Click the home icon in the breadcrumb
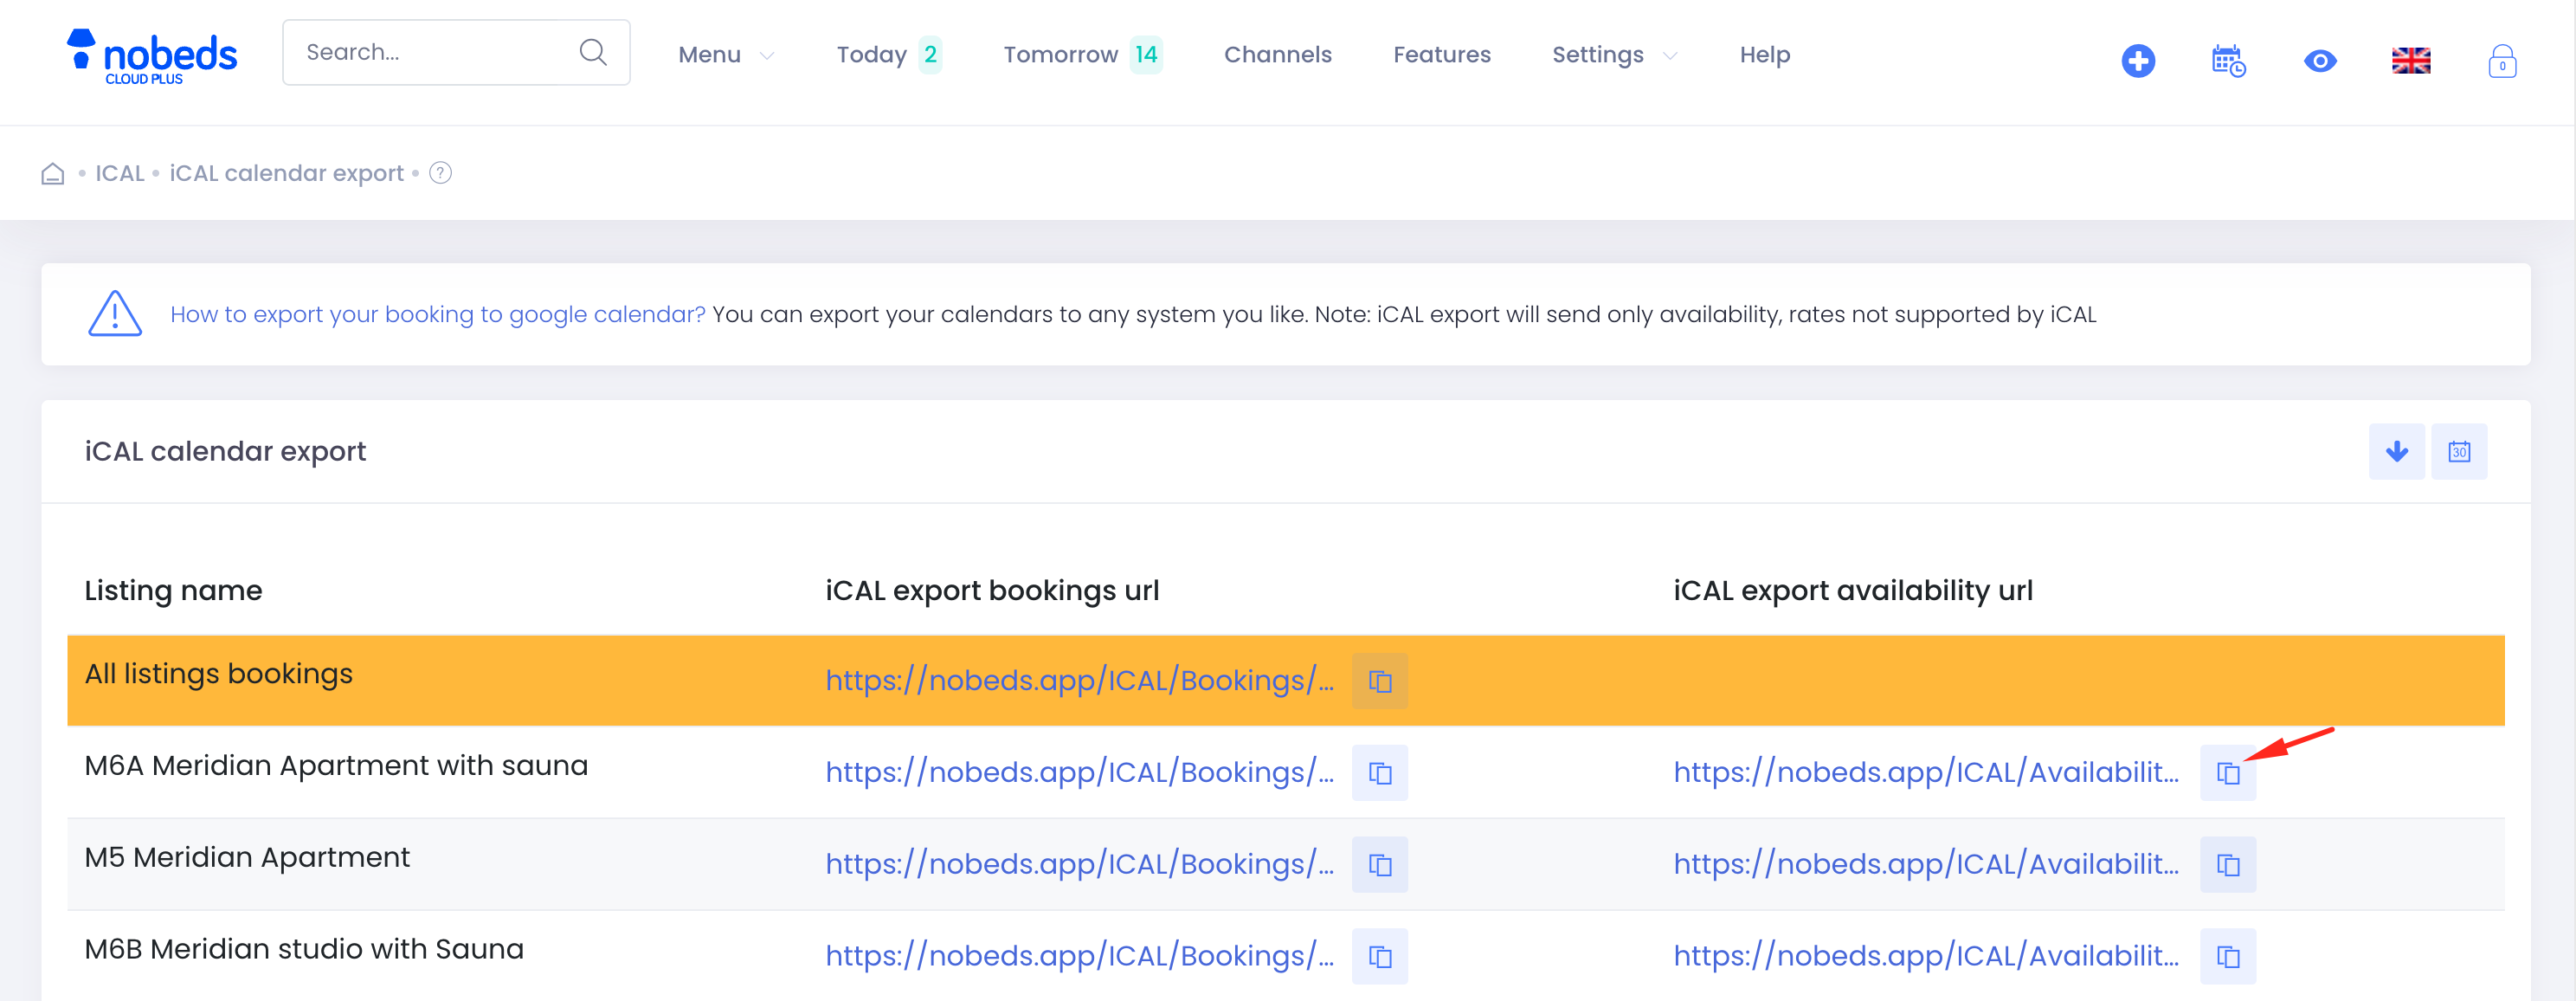Image resolution: width=2576 pixels, height=1001 pixels. pos(51,173)
